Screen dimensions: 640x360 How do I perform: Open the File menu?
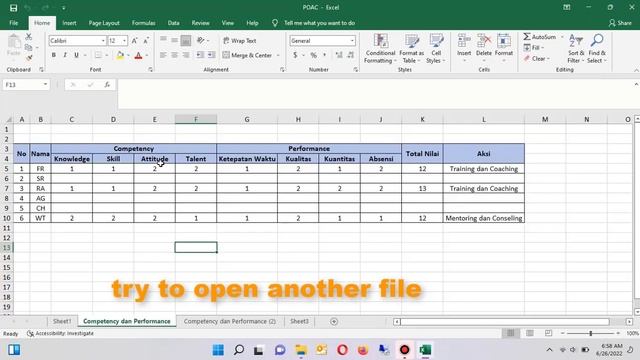(13, 23)
